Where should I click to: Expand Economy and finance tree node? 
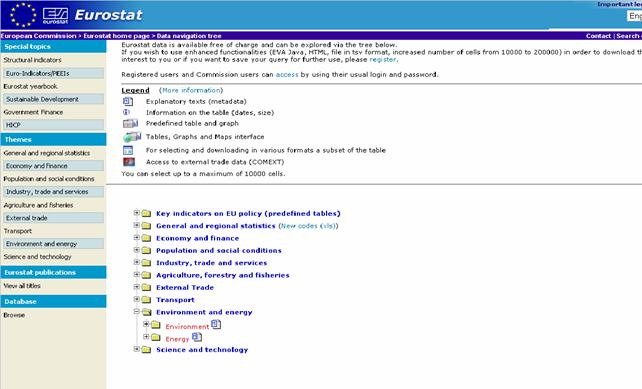(137, 237)
